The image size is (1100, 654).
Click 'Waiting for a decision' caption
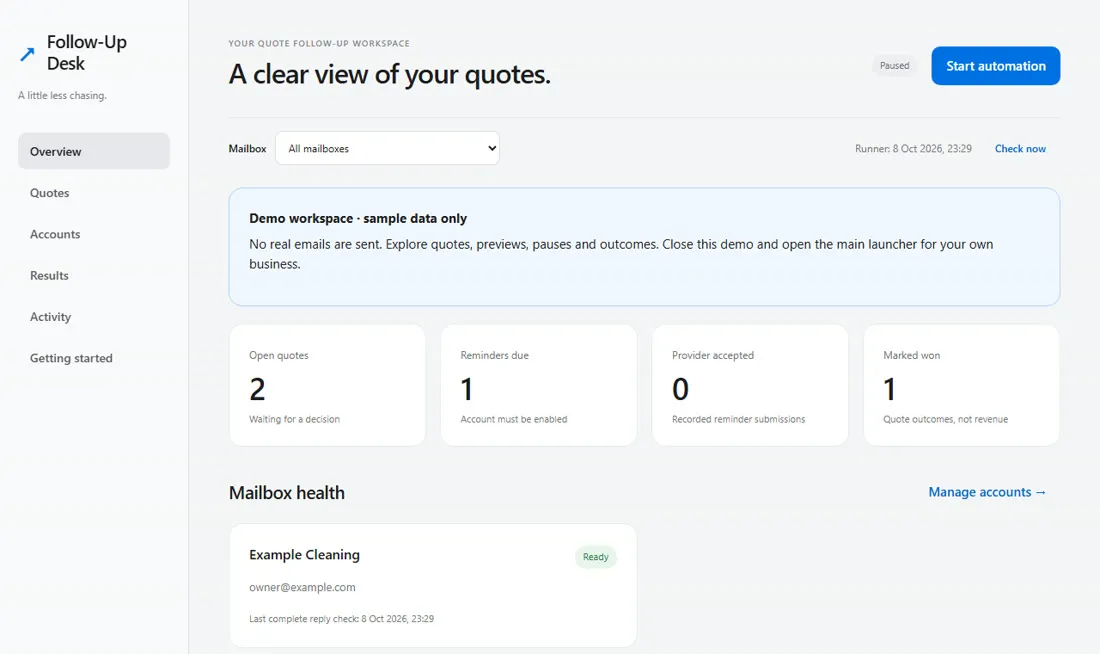point(295,419)
